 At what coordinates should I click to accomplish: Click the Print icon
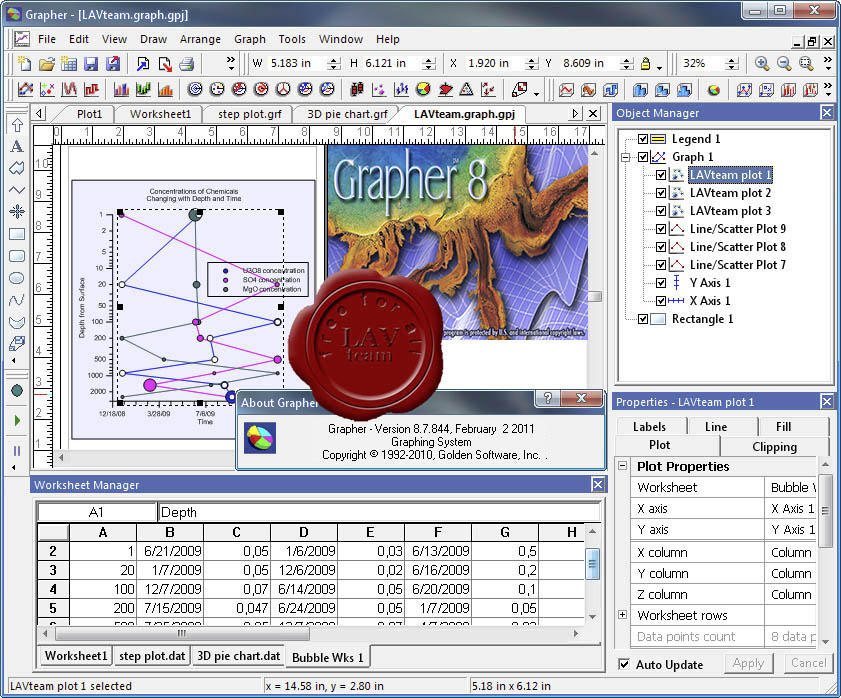click(187, 63)
